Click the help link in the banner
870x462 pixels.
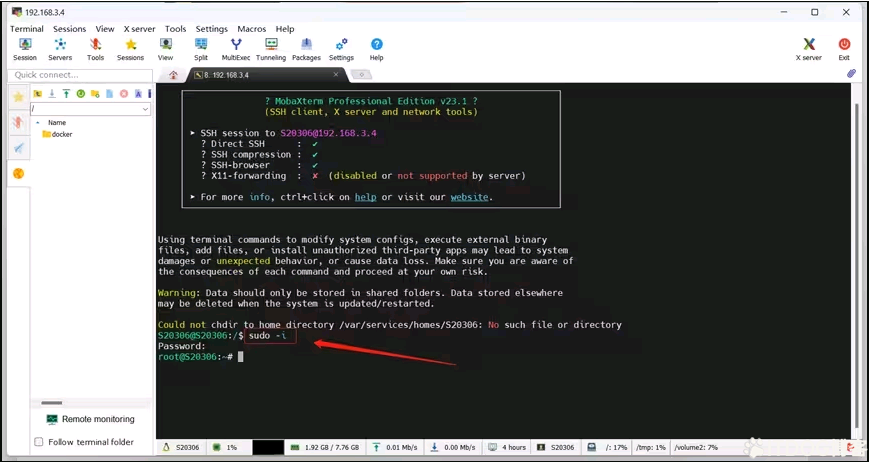[x=365, y=197]
